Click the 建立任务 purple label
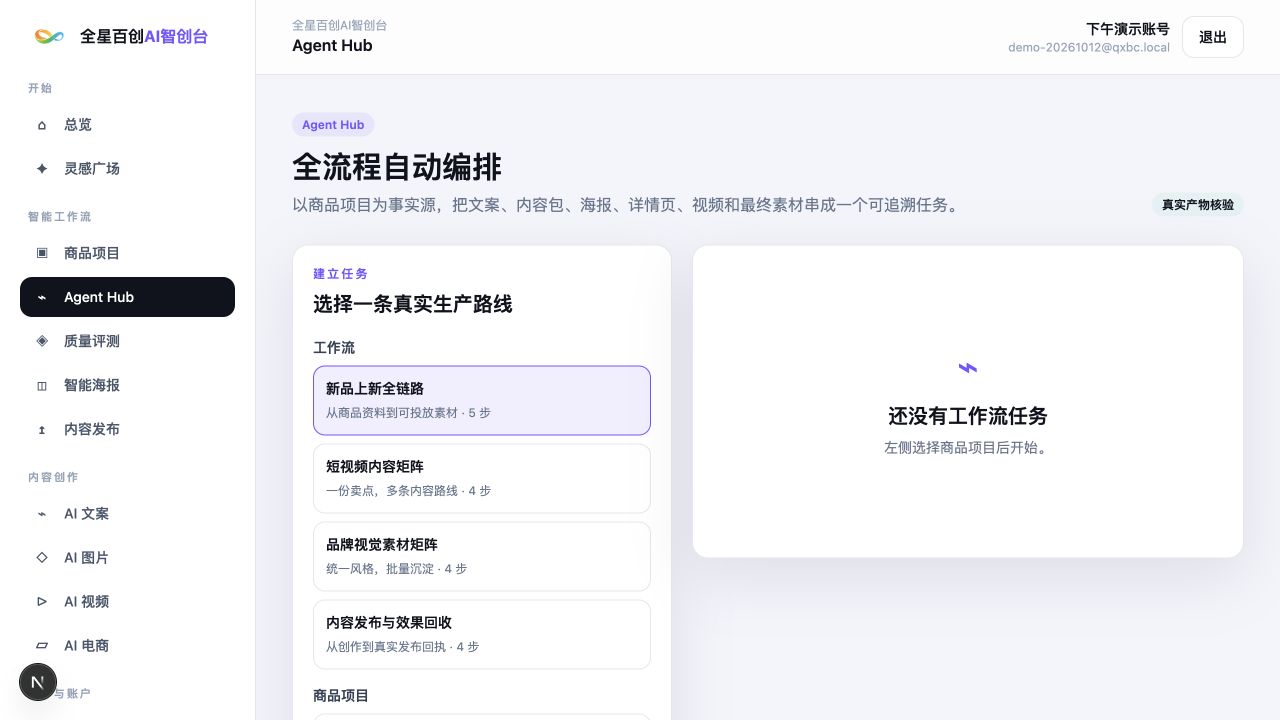This screenshot has height=720, width=1280. tap(341, 274)
